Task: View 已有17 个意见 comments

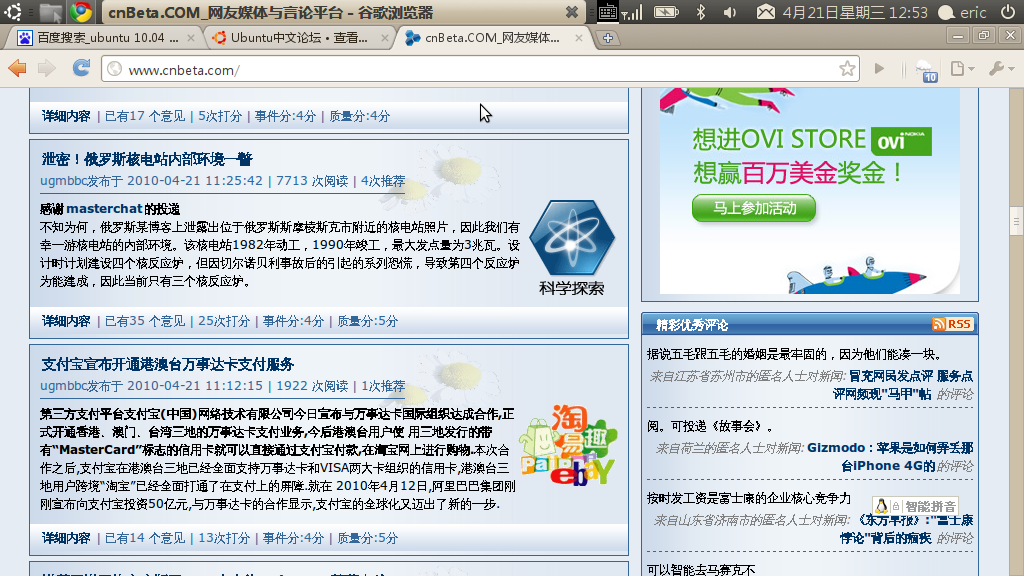Action: [x=144, y=116]
